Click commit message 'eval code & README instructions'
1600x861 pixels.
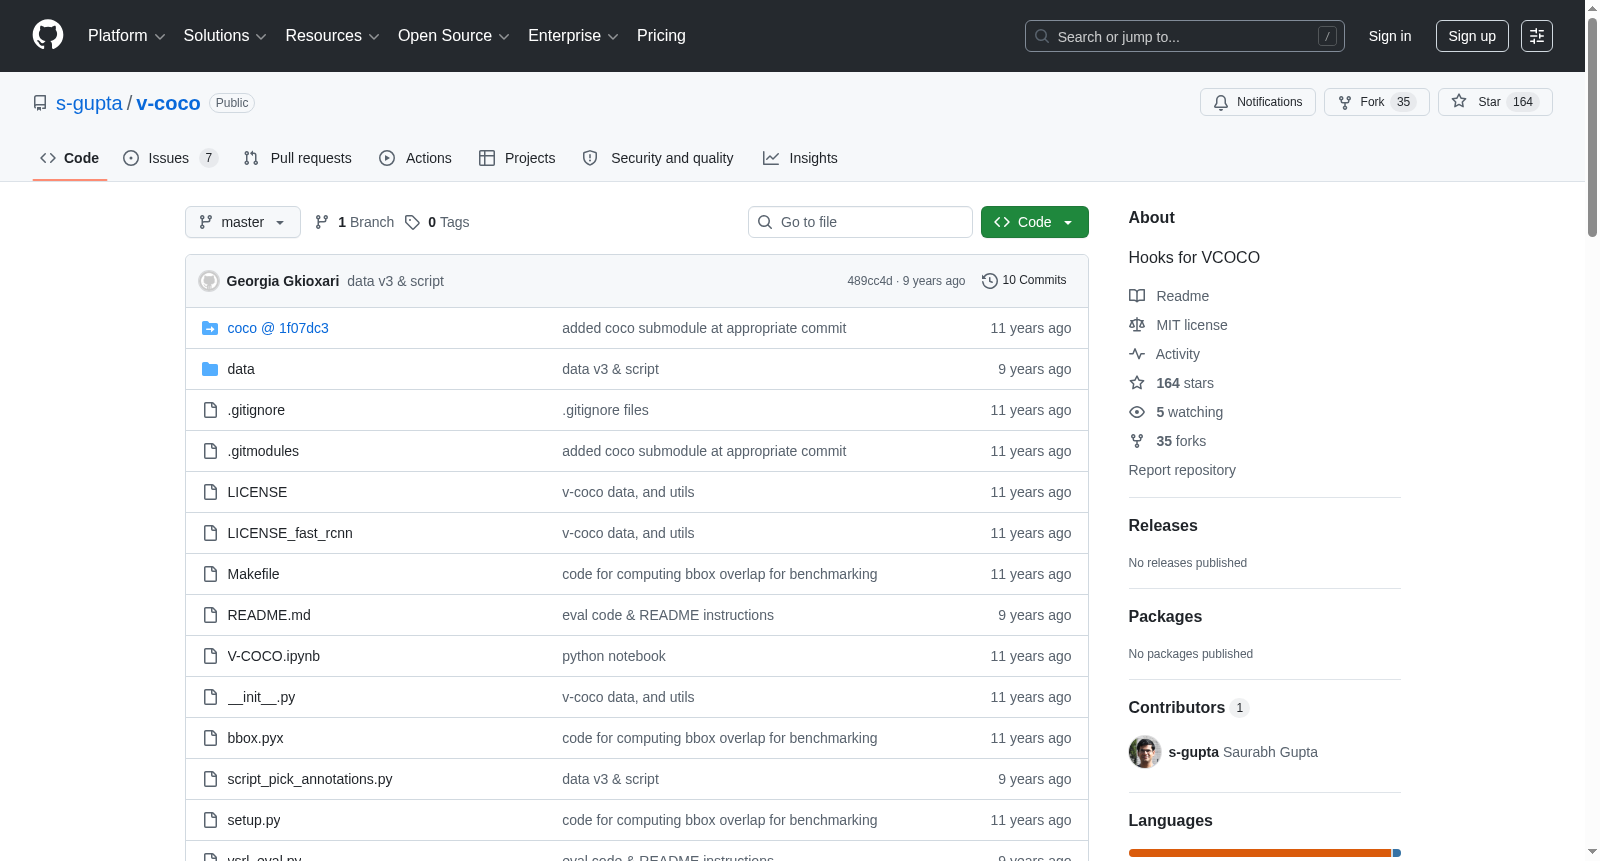(x=668, y=615)
